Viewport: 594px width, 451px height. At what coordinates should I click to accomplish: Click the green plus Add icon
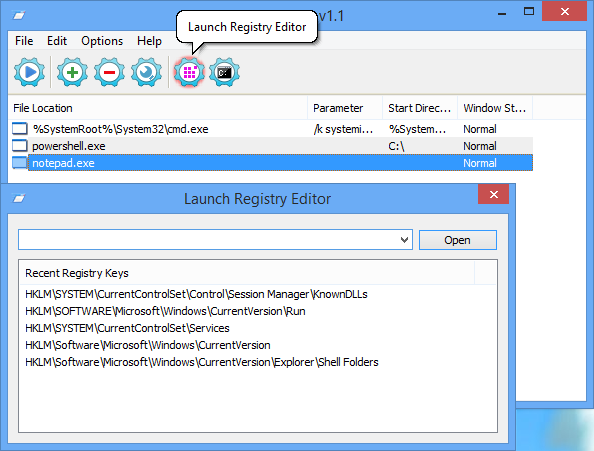pos(72,72)
